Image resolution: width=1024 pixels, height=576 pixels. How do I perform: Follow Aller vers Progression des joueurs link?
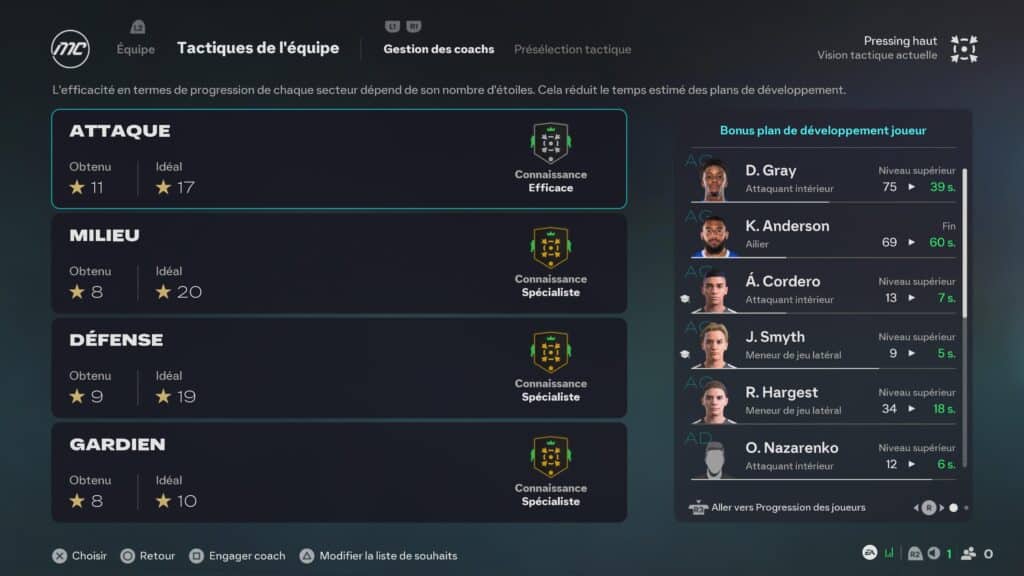788,507
